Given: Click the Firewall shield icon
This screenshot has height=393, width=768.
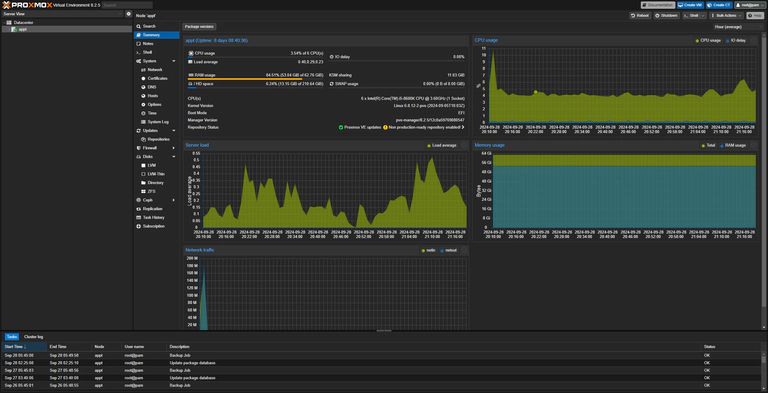Looking at the screenshot, I should [x=139, y=148].
